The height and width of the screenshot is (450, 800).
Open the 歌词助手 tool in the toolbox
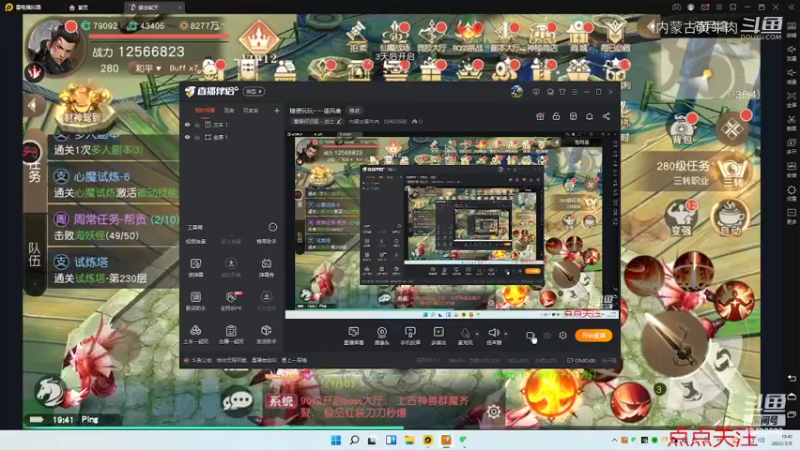[195, 301]
